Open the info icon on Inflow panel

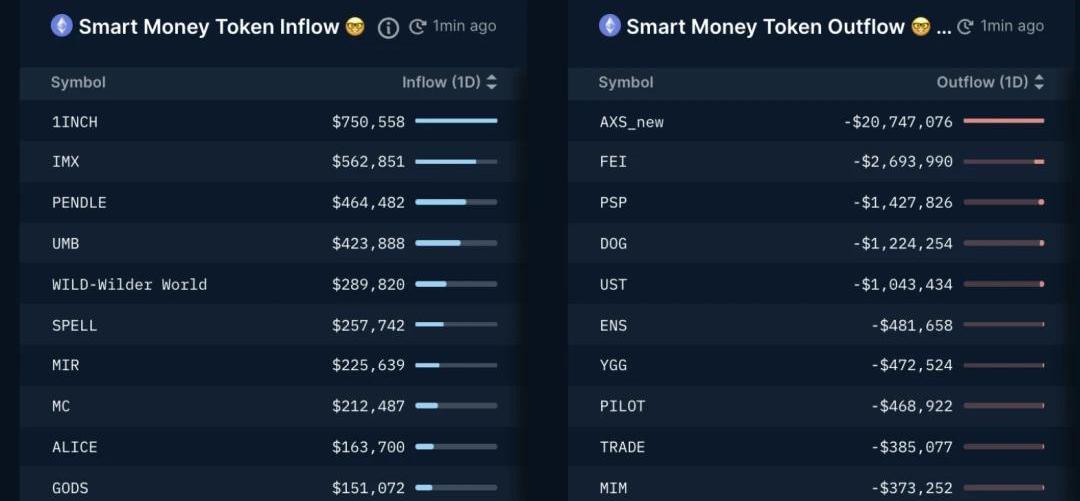[x=388, y=28]
